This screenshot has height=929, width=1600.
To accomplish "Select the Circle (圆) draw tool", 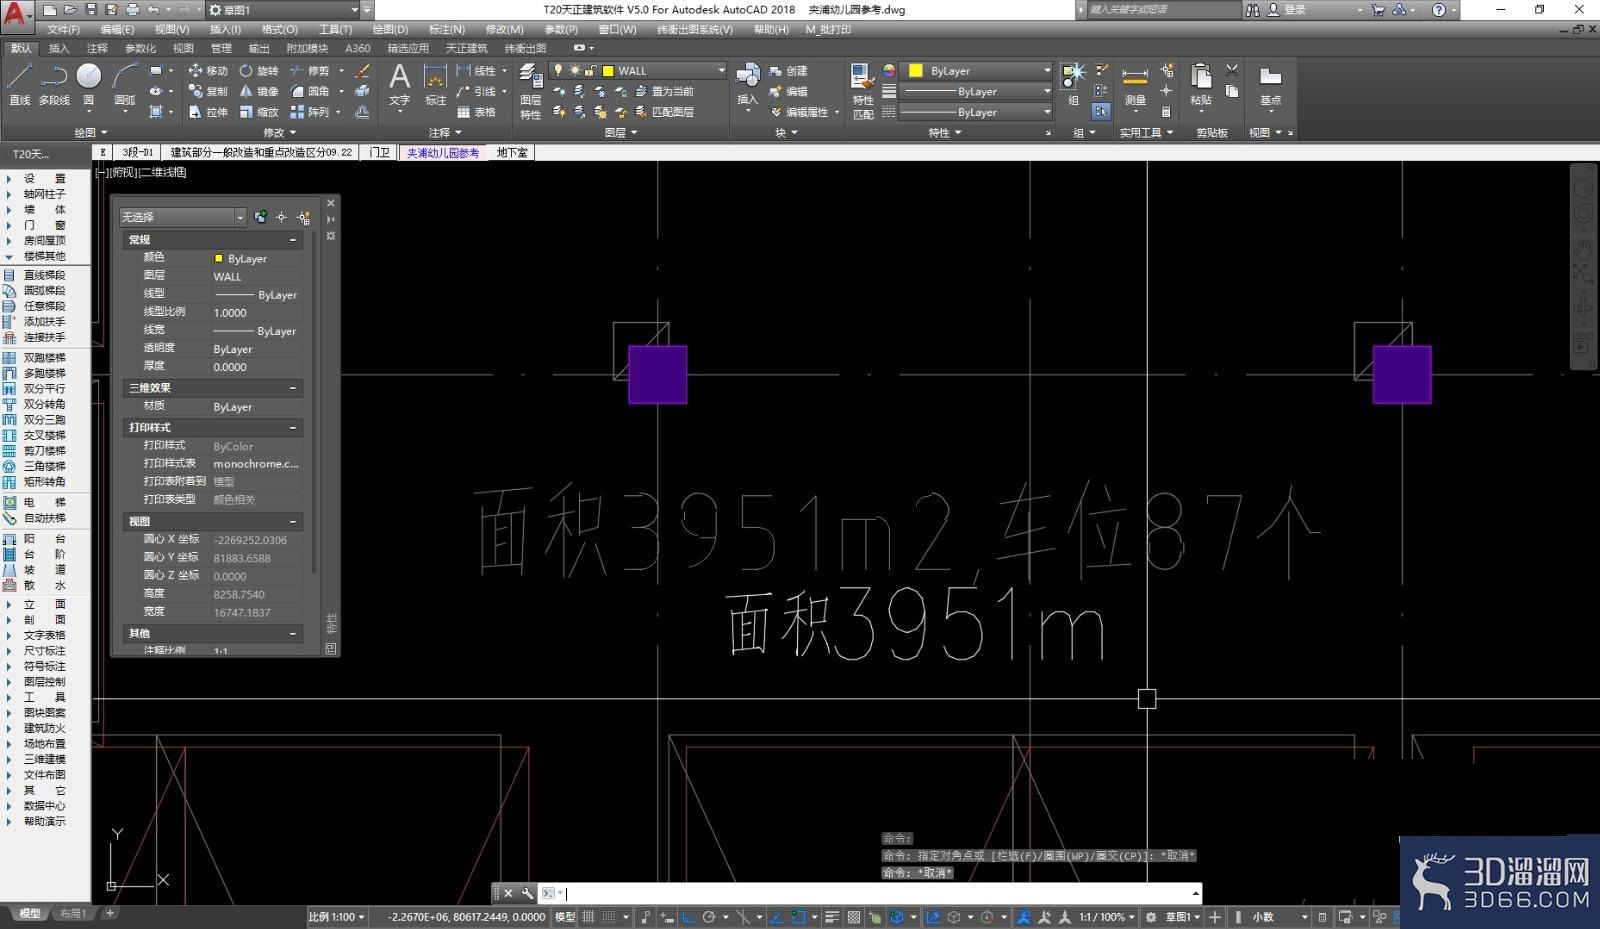I will coord(89,84).
